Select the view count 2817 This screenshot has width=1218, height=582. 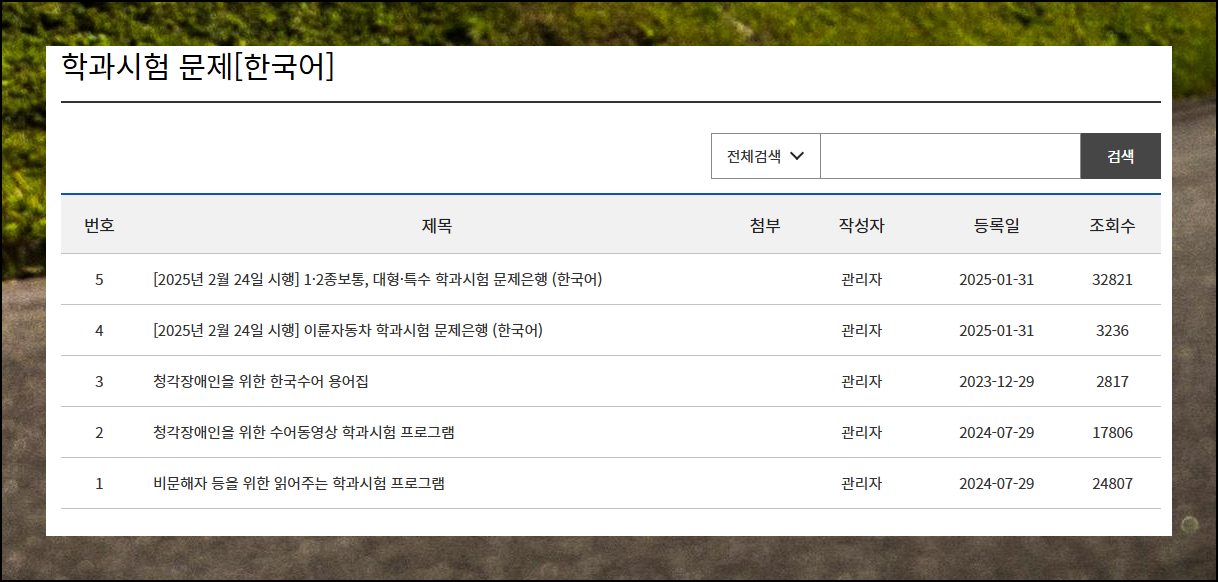(1112, 381)
